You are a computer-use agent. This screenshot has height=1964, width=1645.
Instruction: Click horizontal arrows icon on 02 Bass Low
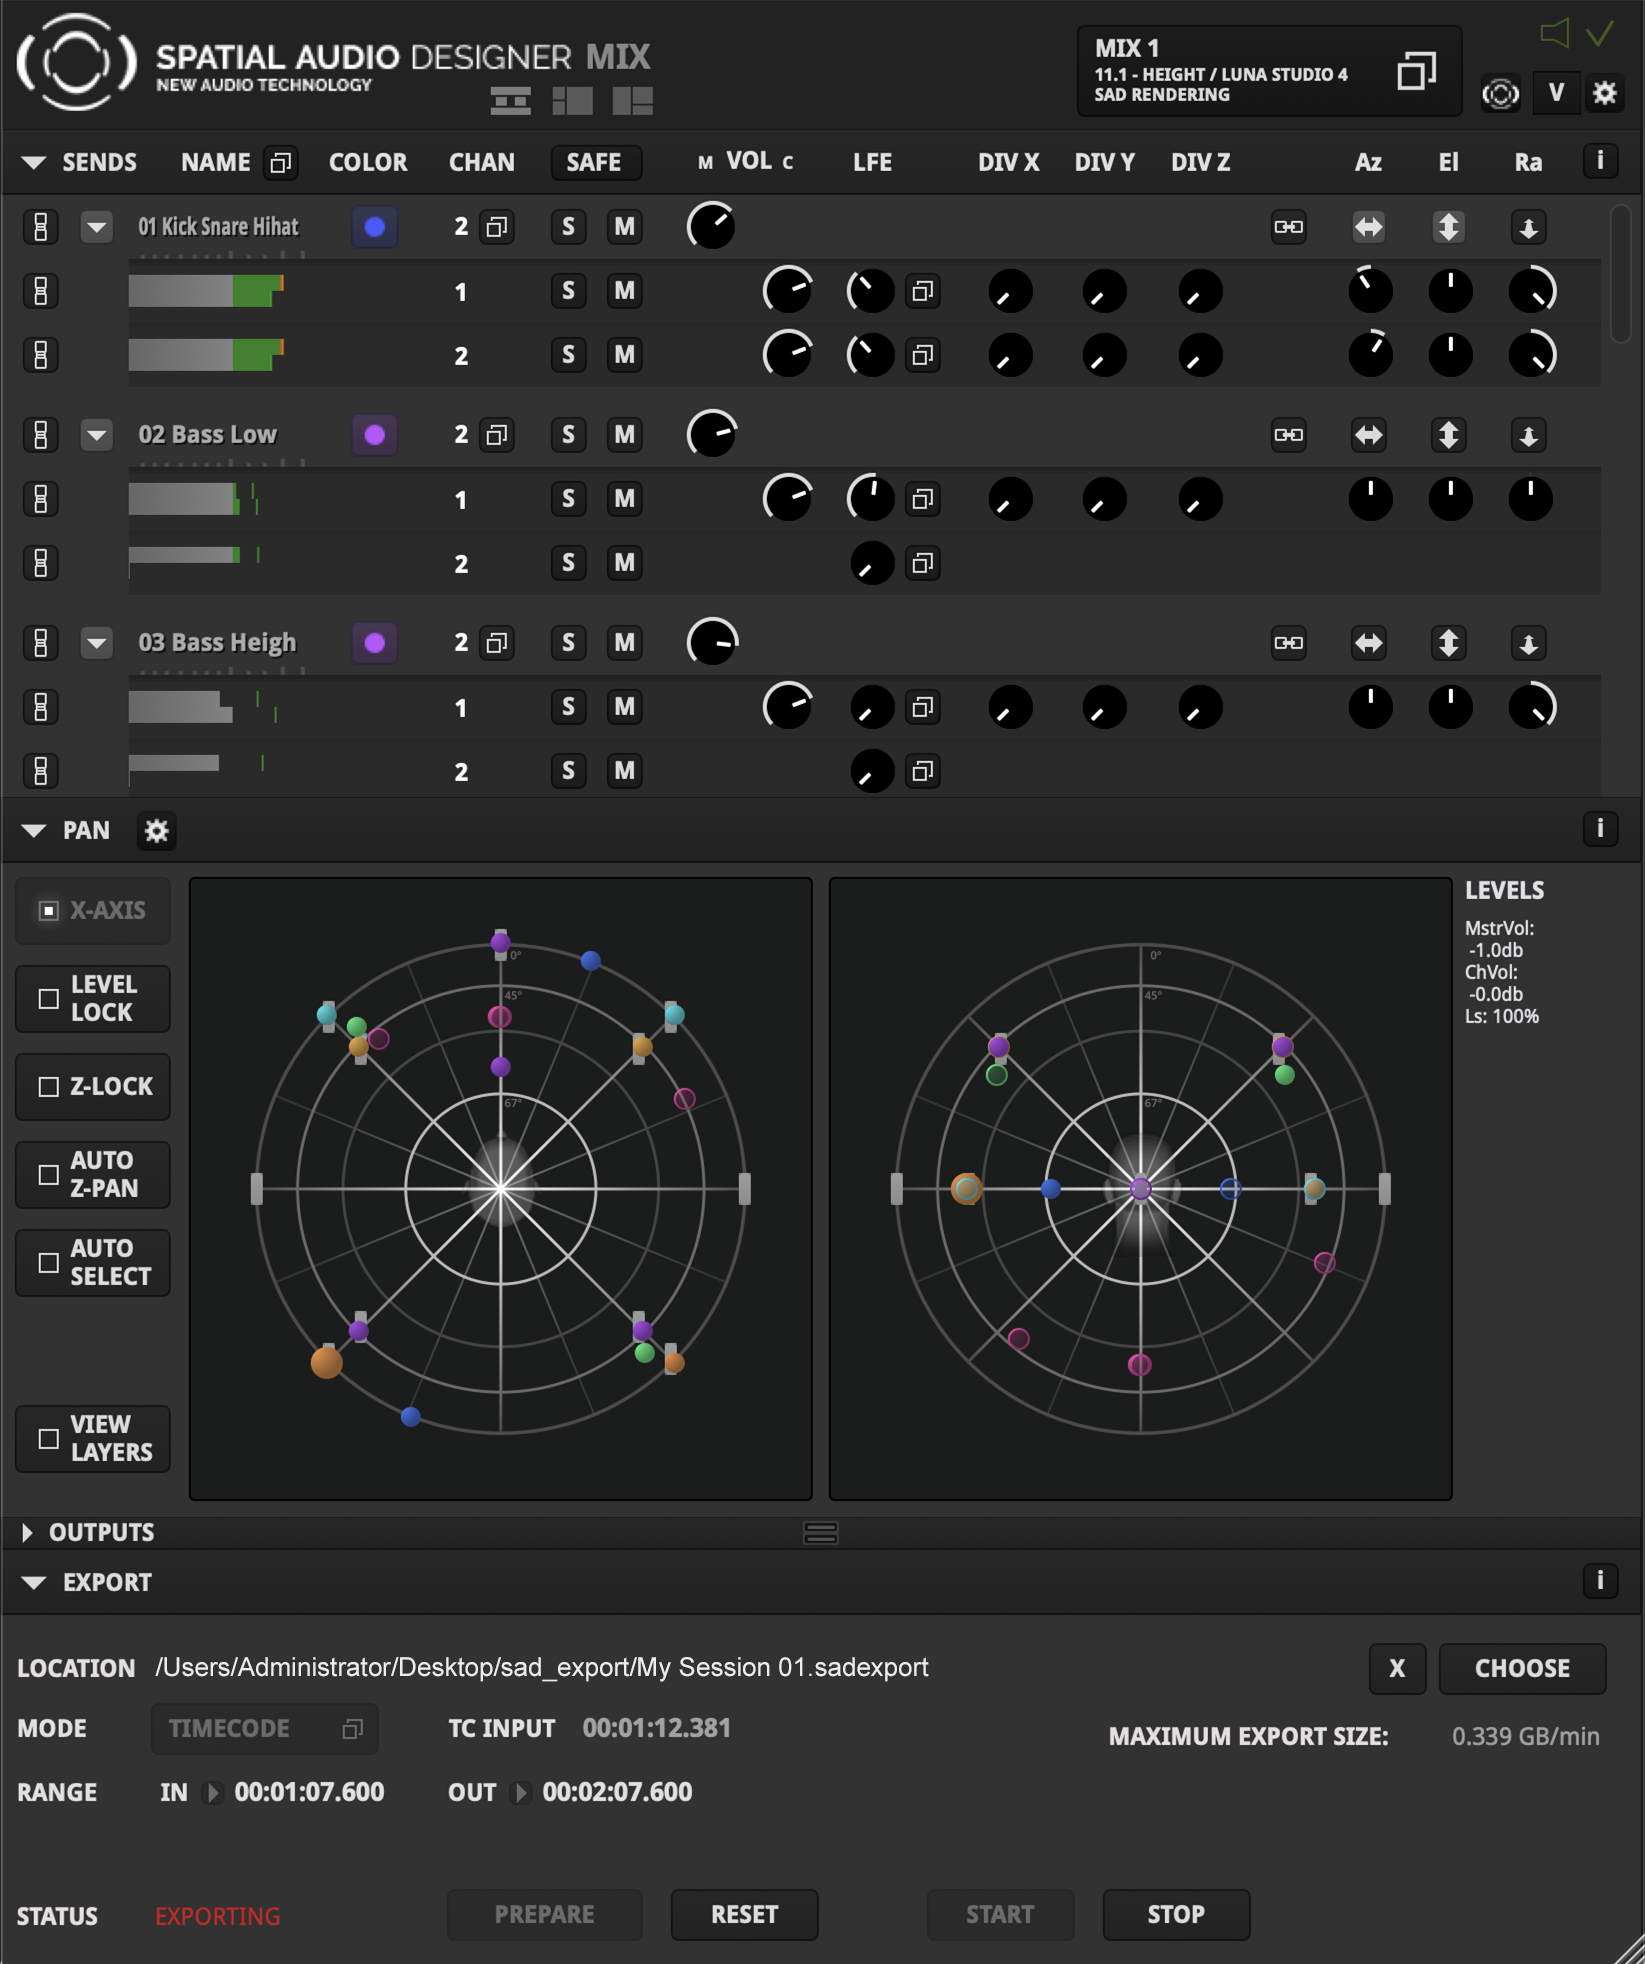pos(1368,435)
